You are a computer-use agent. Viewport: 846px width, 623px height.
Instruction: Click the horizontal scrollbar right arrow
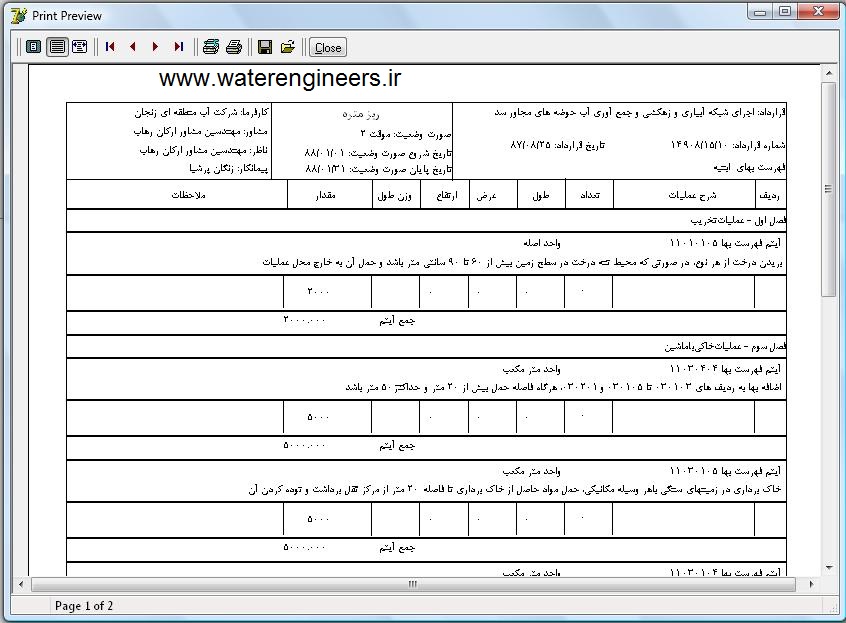click(812, 584)
